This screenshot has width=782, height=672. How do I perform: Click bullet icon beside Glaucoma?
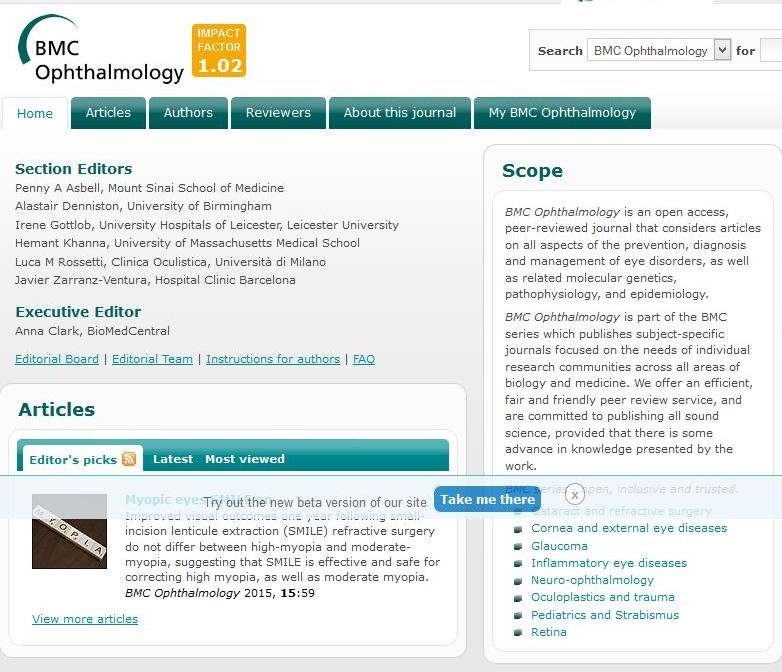click(x=518, y=547)
